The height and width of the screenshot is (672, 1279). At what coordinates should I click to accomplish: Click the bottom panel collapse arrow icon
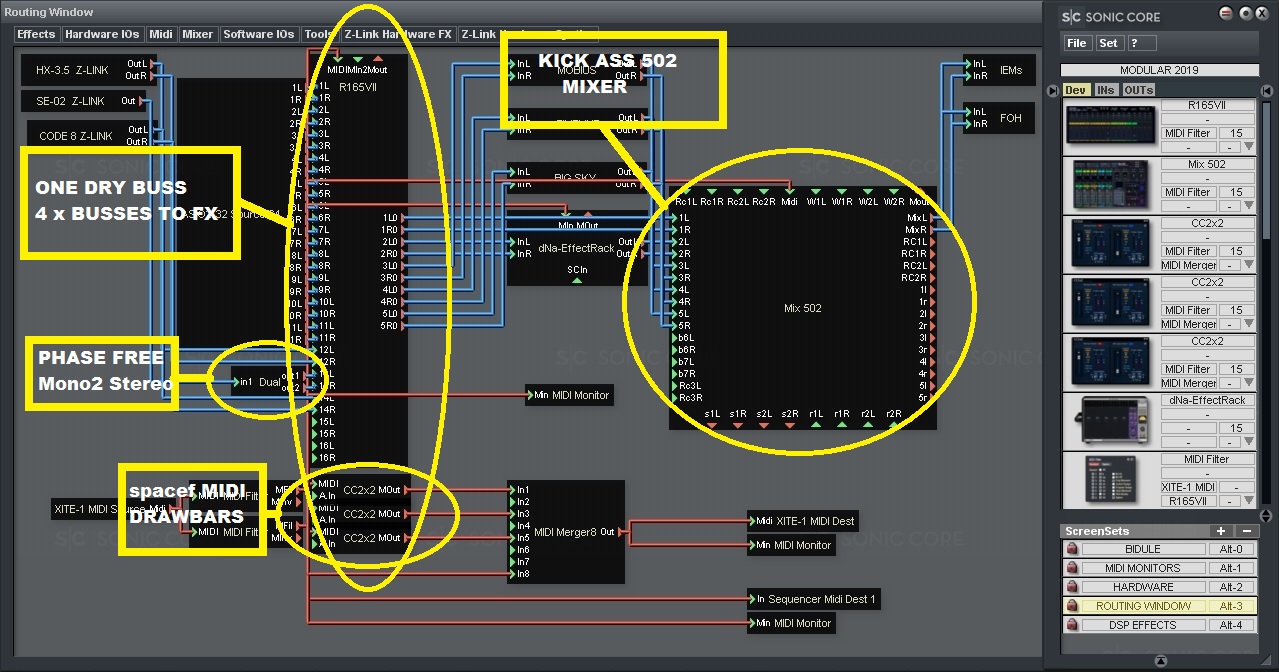point(1160,660)
